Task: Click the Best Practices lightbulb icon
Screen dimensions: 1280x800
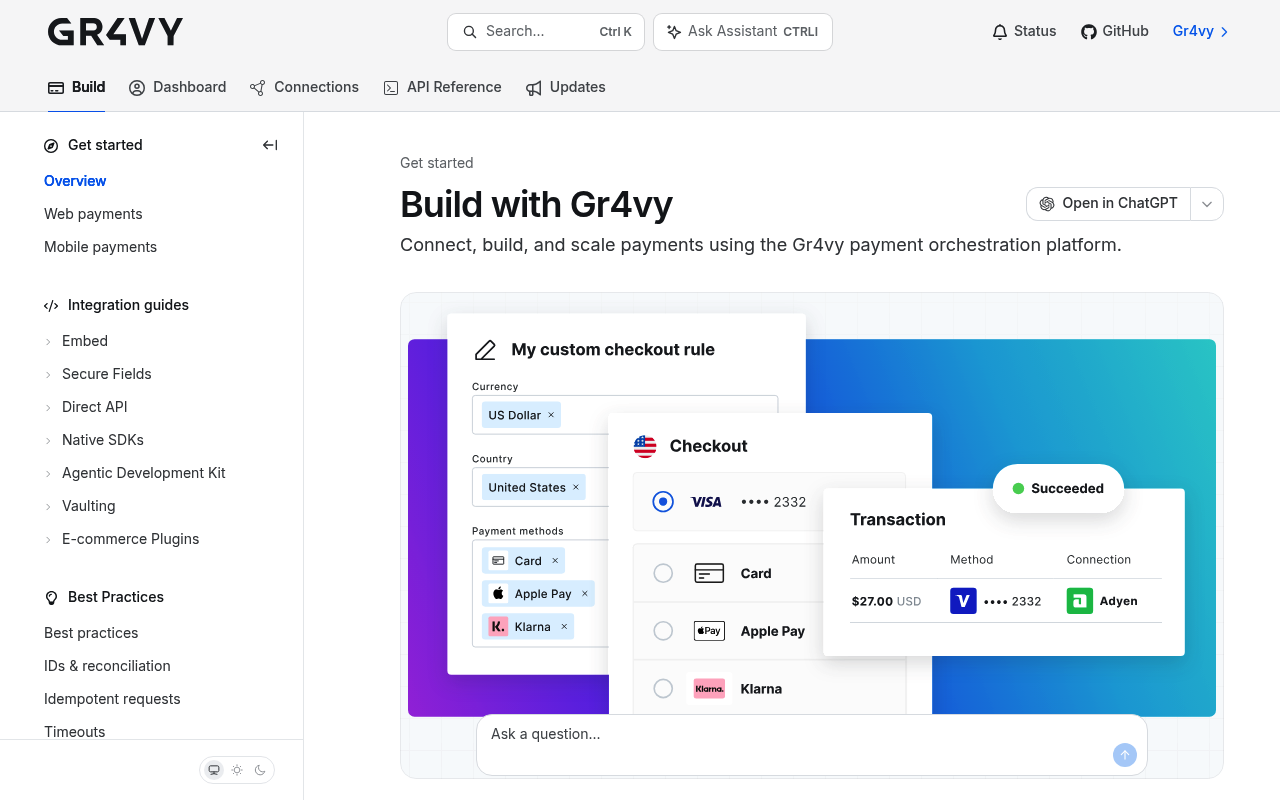Action: (52, 598)
